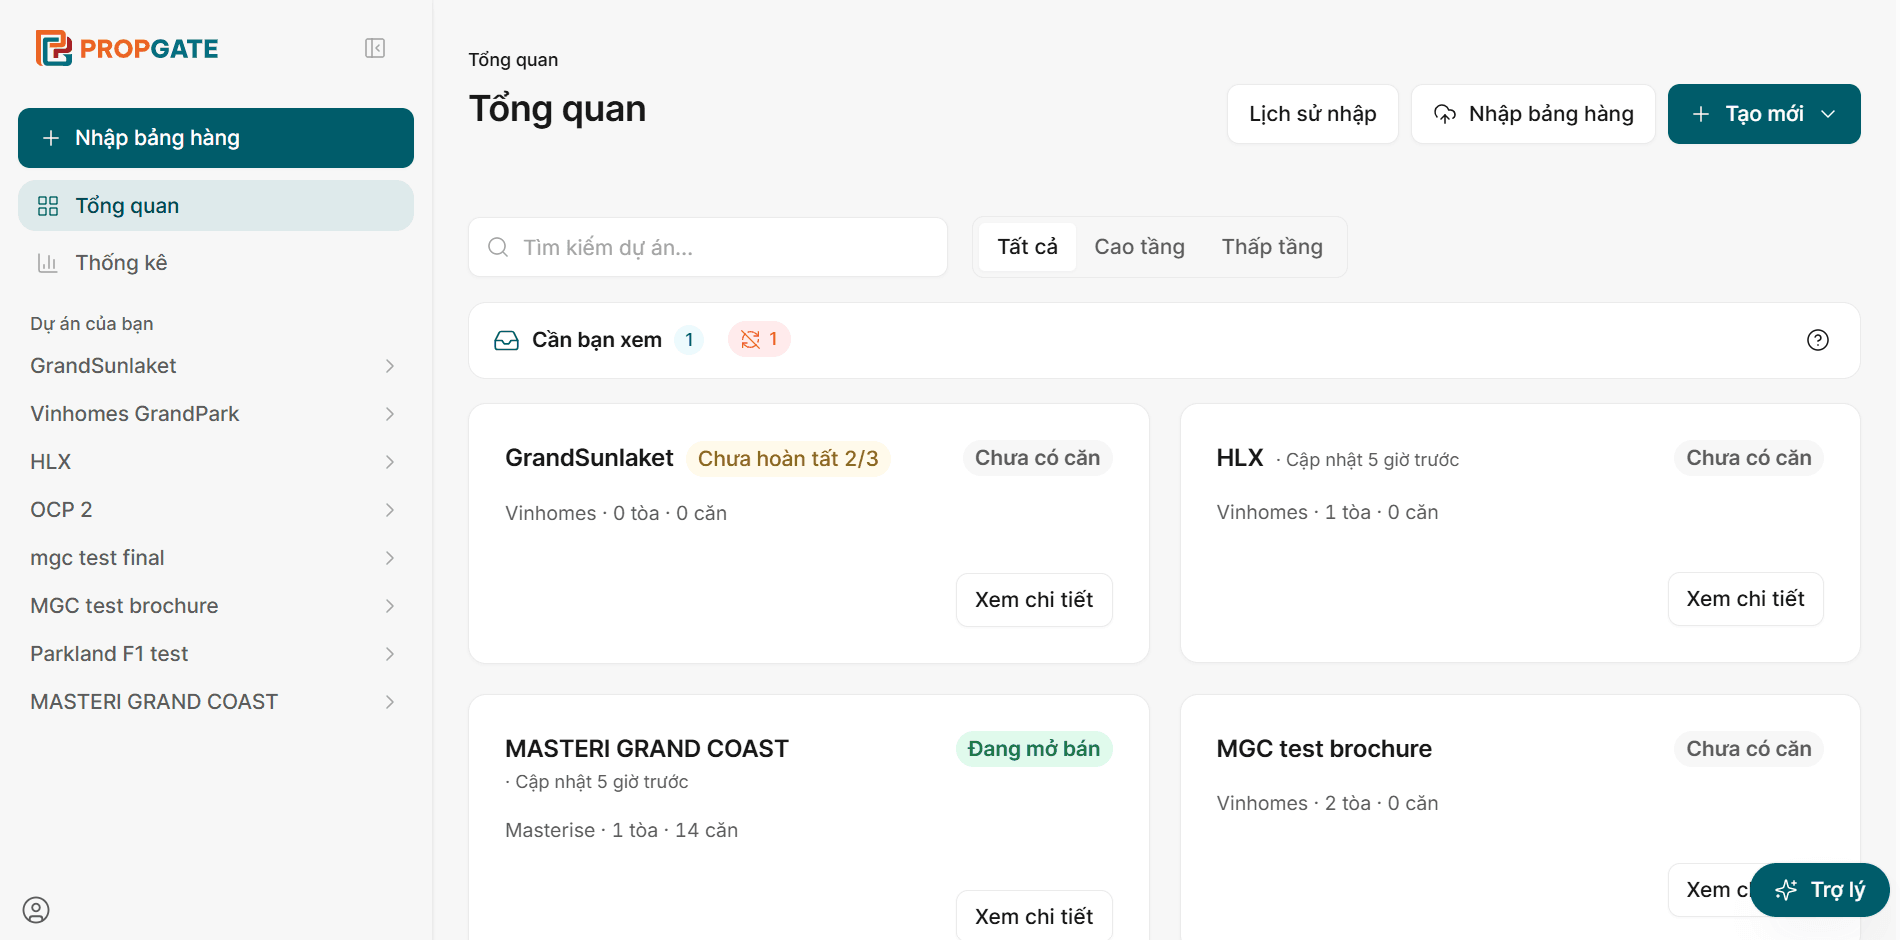The width and height of the screenshot is (1900, 940).
Task: Switch to Cao tầng tab
Action: point(1139,247)
